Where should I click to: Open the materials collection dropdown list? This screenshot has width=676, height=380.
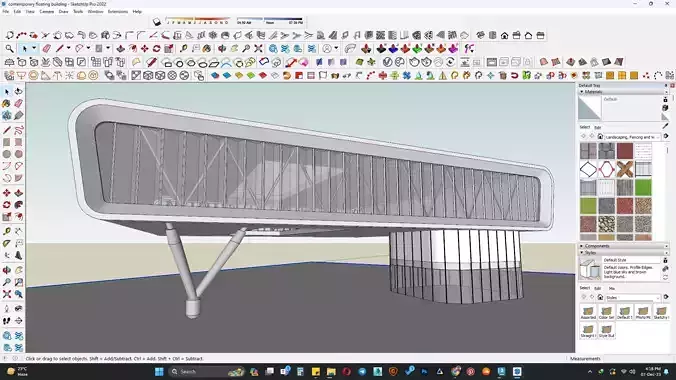[633, 137]
